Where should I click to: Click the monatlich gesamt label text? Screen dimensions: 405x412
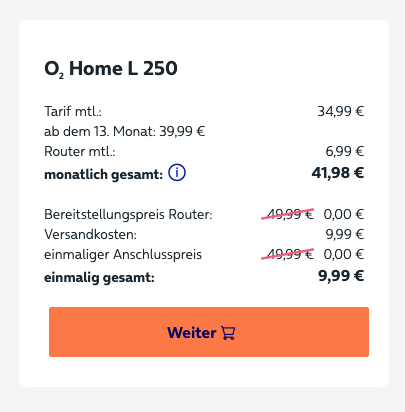tap(104, 174)
